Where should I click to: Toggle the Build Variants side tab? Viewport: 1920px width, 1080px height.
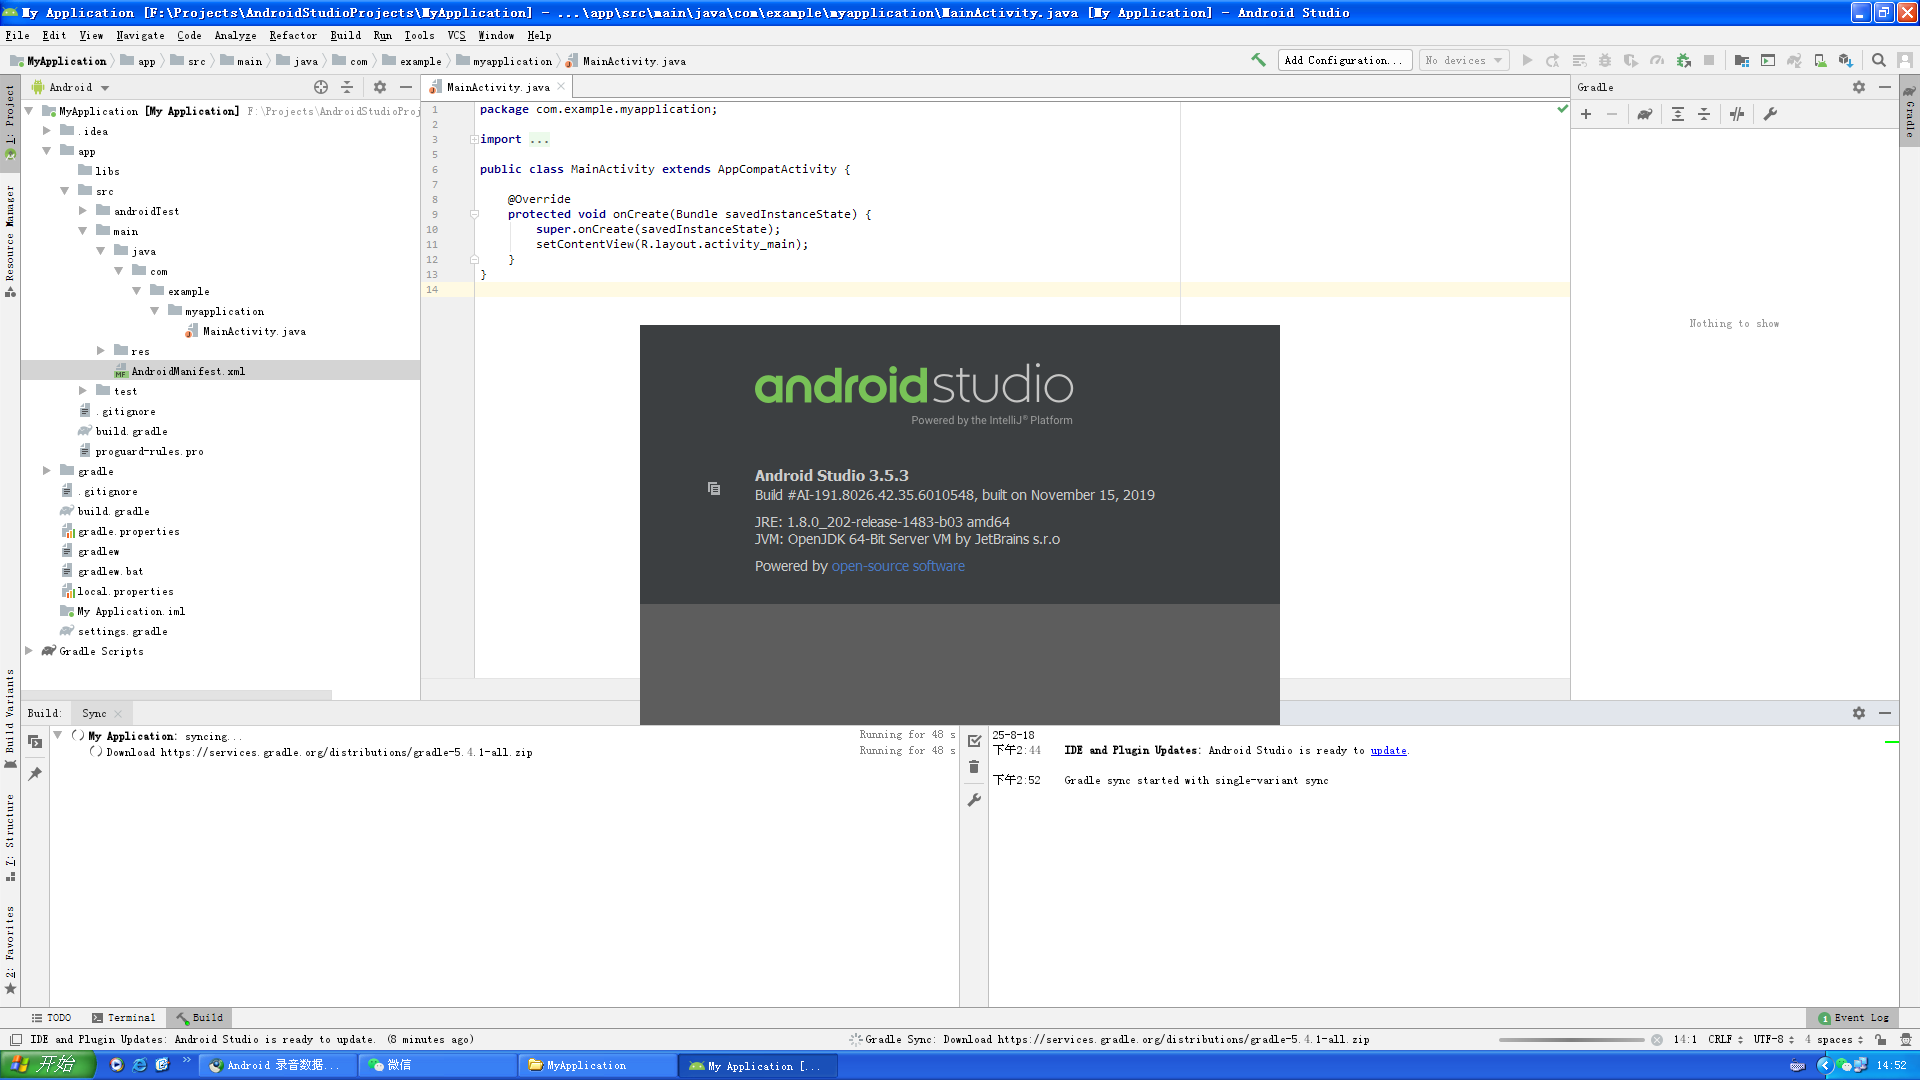tap(10, 718)
